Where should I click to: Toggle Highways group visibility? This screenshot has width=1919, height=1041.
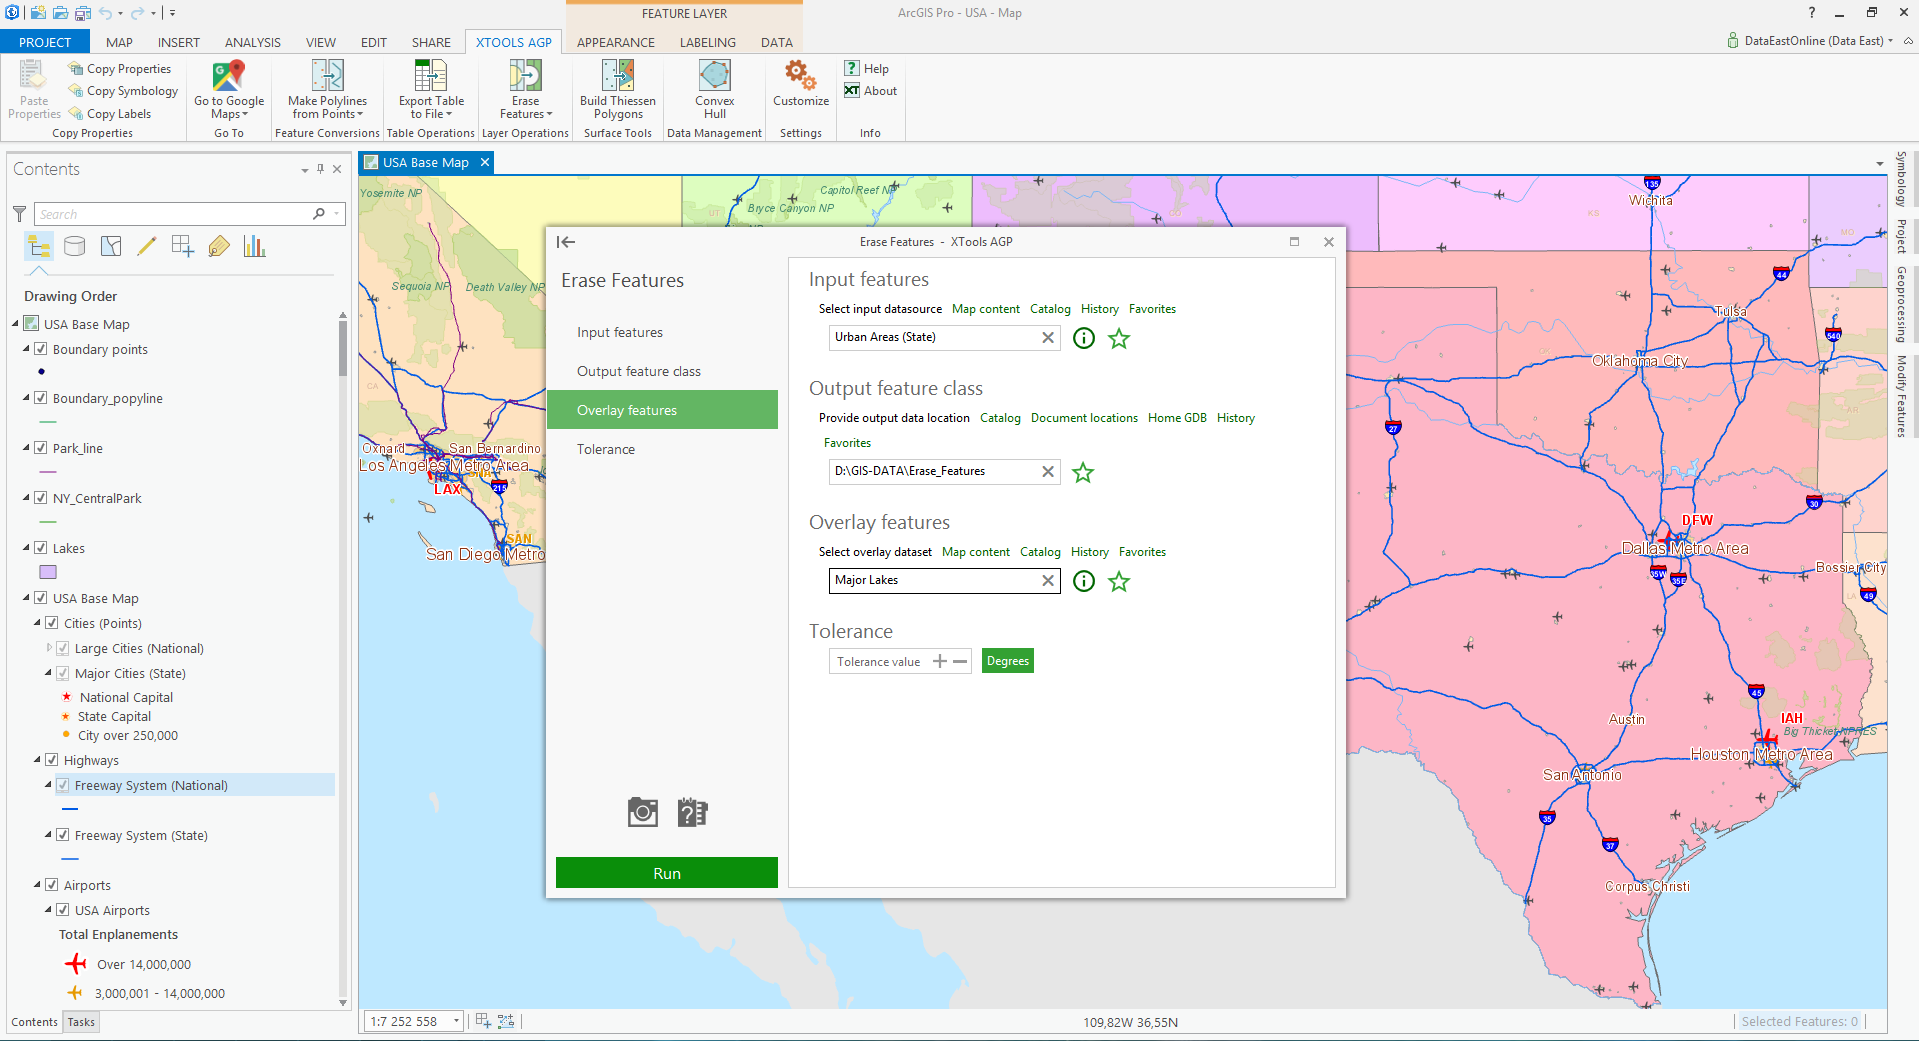pos(52,760)
